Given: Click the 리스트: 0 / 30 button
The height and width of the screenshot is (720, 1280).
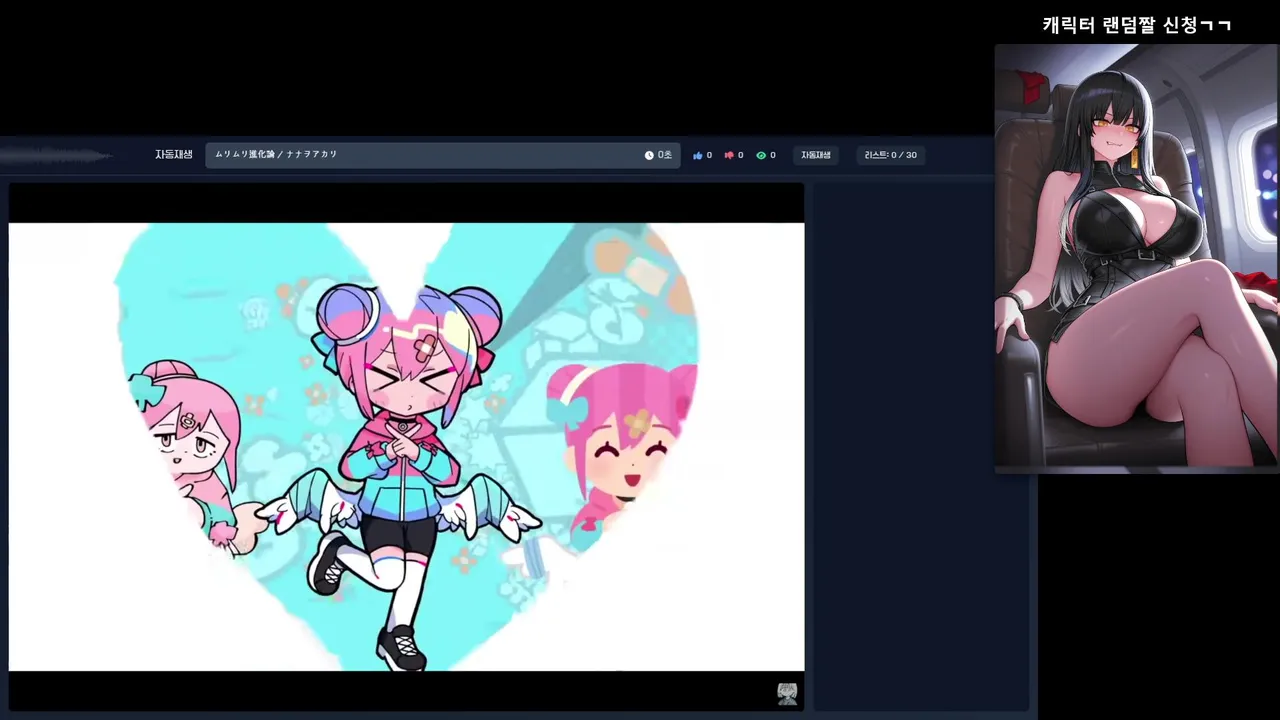Looking at the screenshot, I should click(891, 155).
